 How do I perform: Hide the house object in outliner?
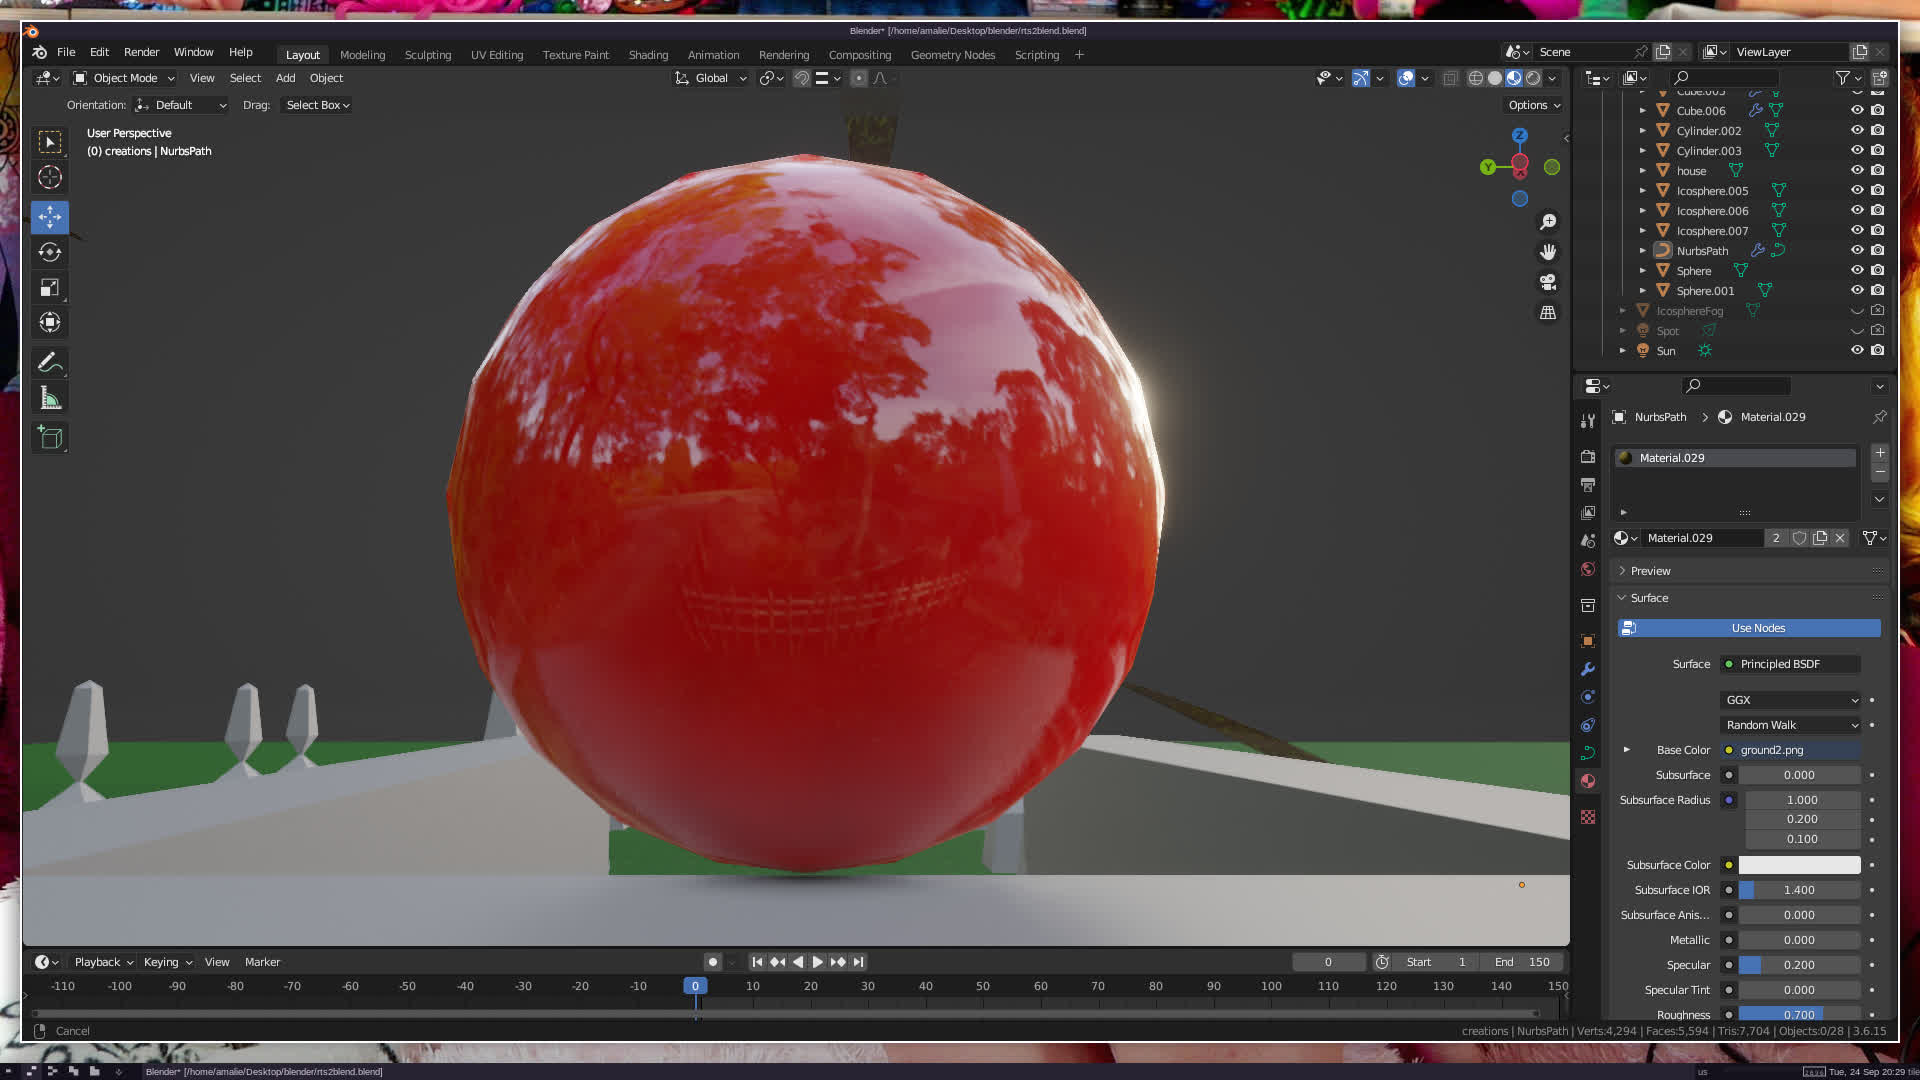pyautogui.click(x=1856, y=171)
